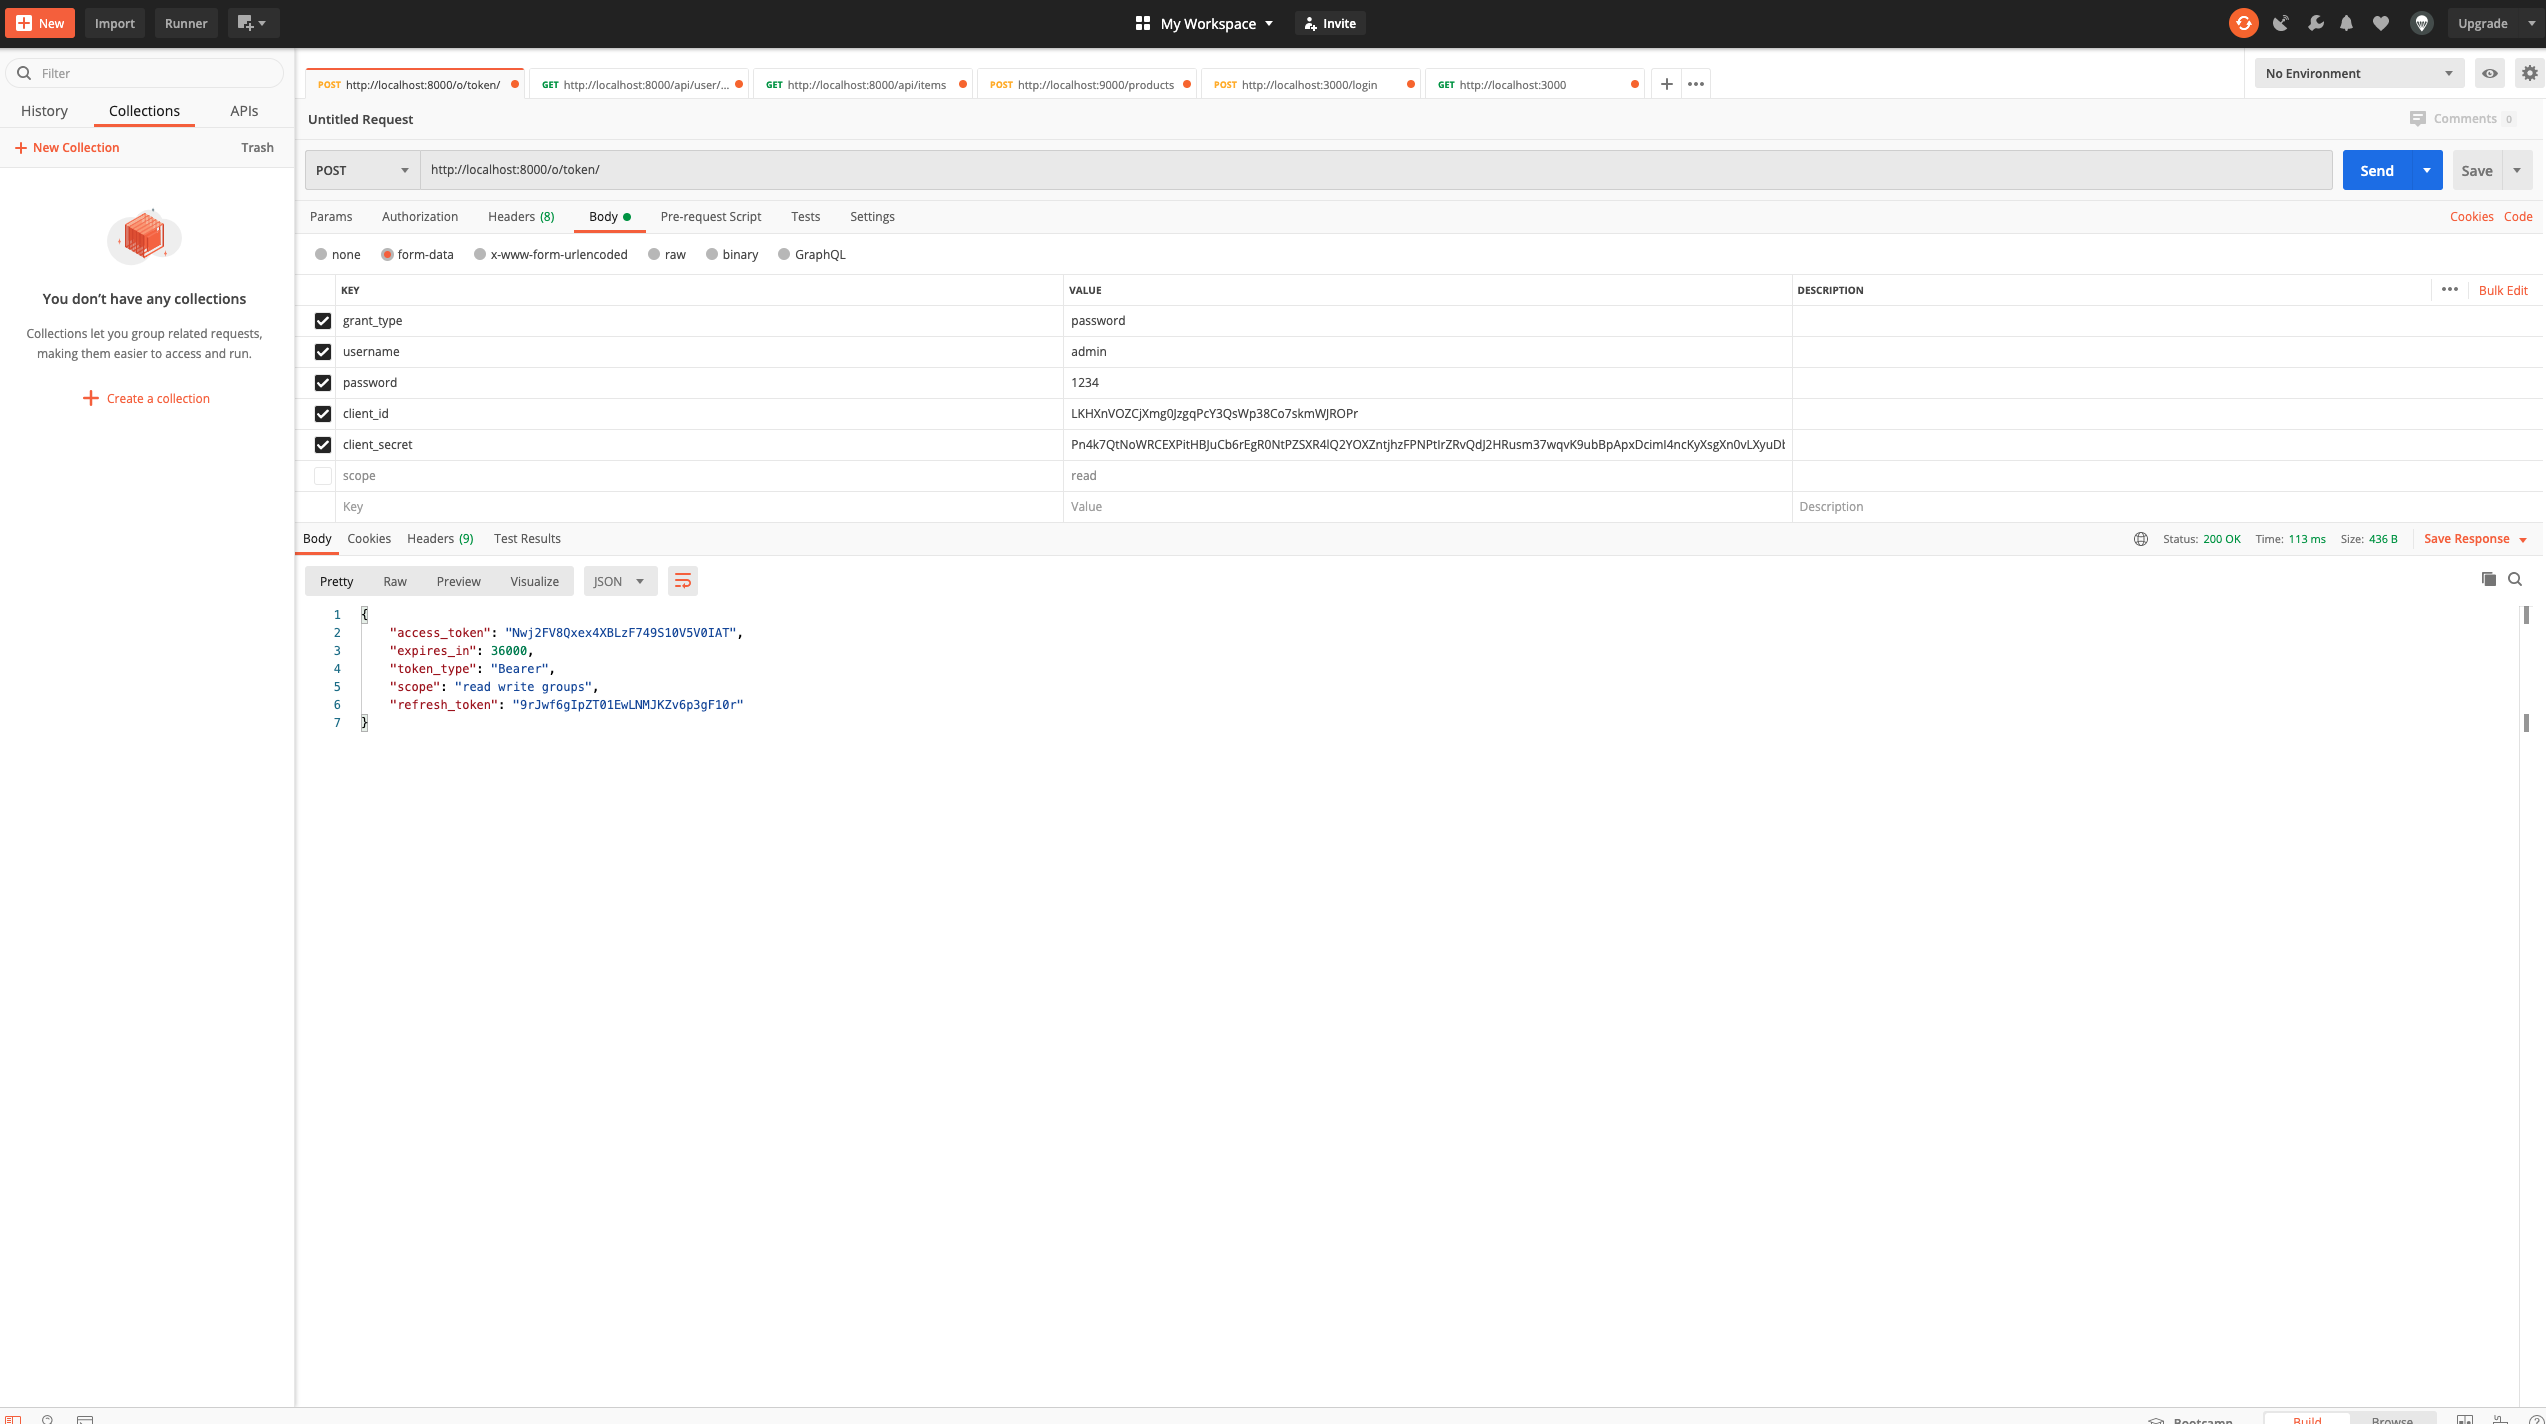Uncheck the grant_type form-data row

(322, 320)
